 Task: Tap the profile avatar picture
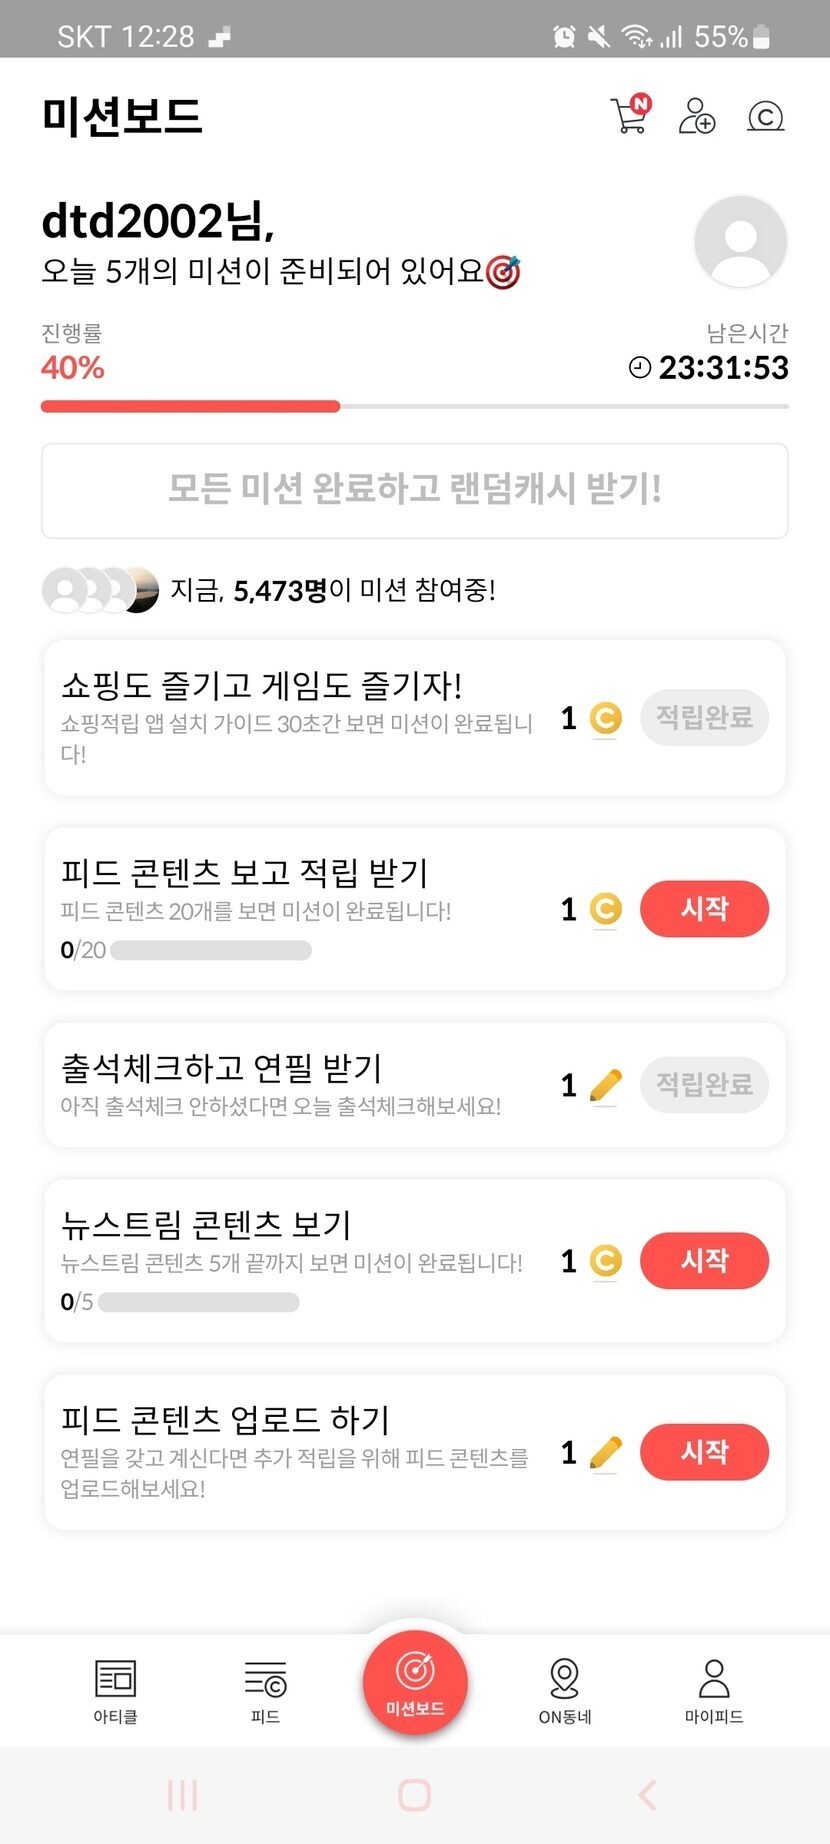(740, 242)
